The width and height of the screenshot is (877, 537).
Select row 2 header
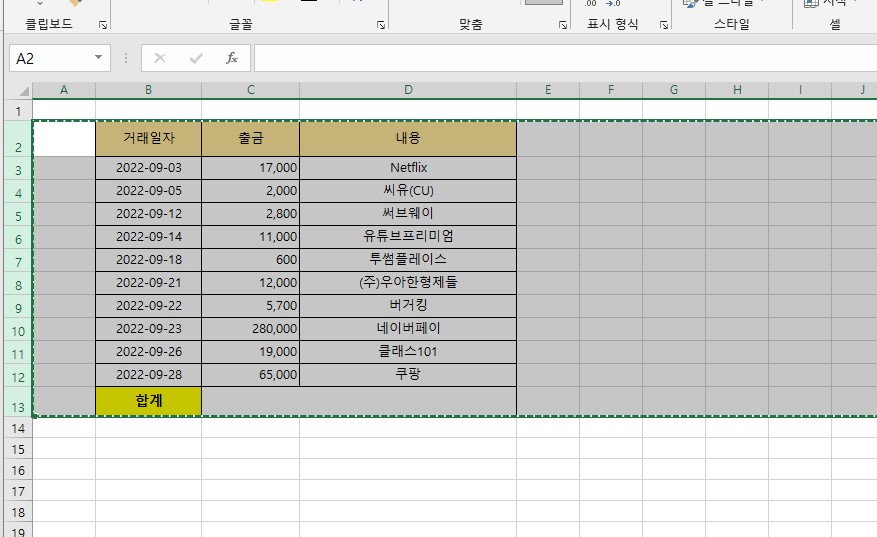(x=18, y=139)
